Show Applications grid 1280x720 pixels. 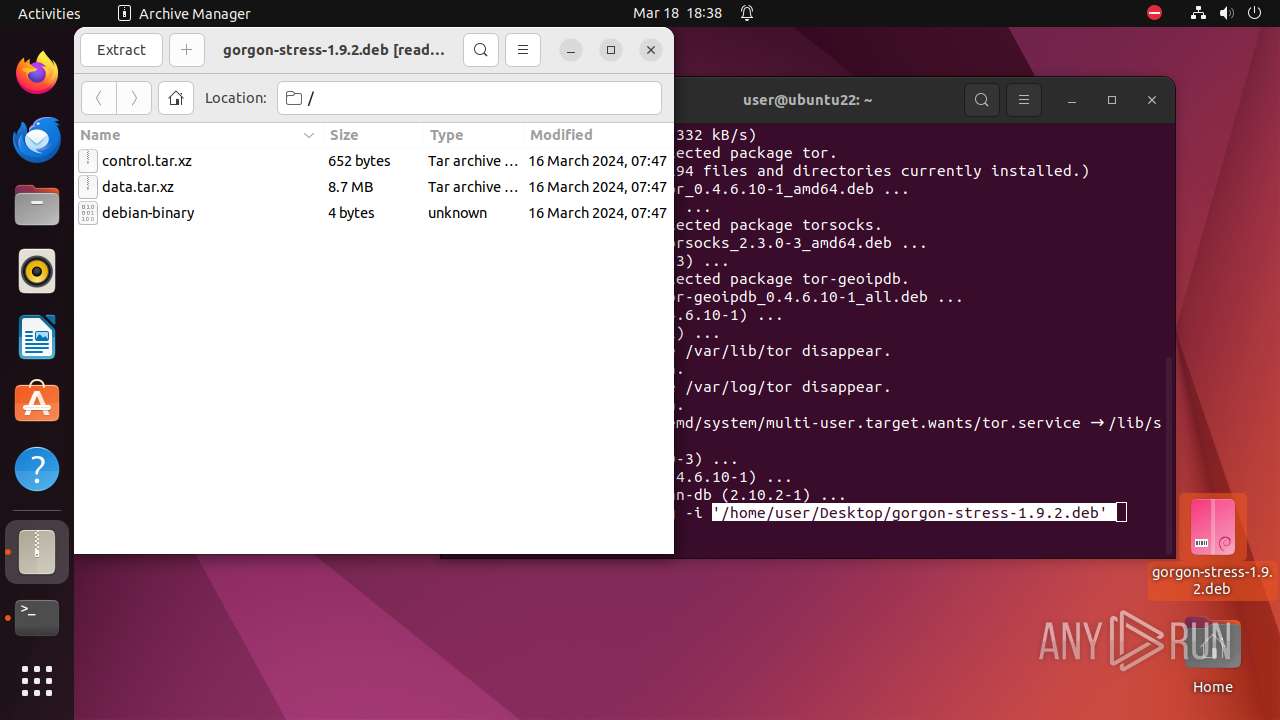[x=37, y=681]
